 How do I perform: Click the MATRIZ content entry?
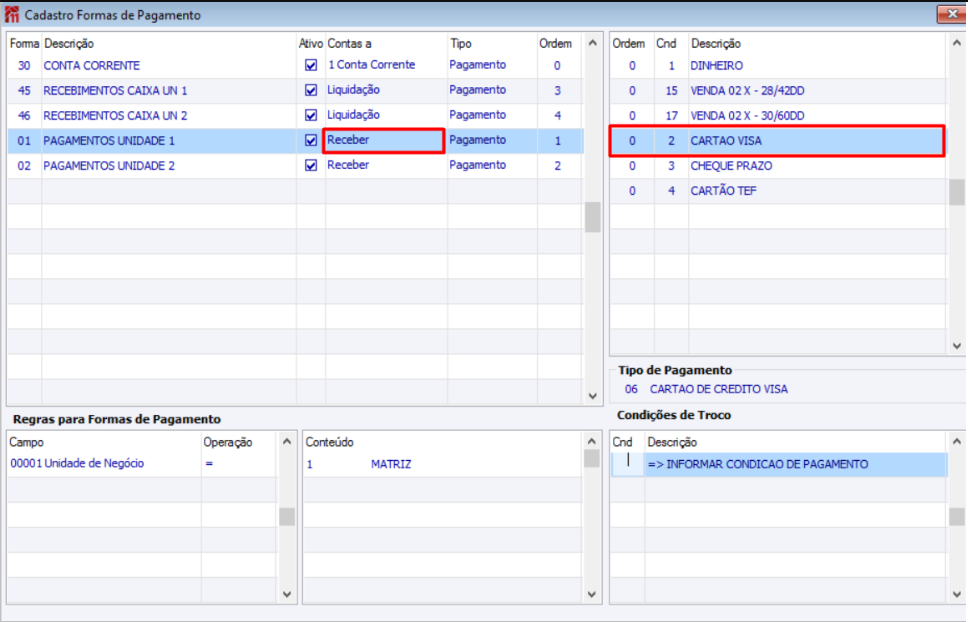(391, 464)
